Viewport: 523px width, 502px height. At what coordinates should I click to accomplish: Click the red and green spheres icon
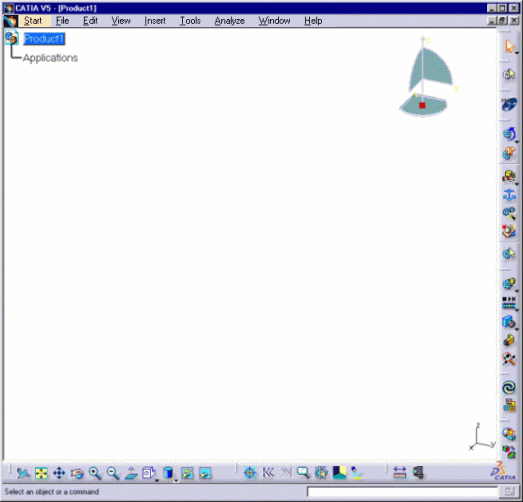click(x=509, y=453)
